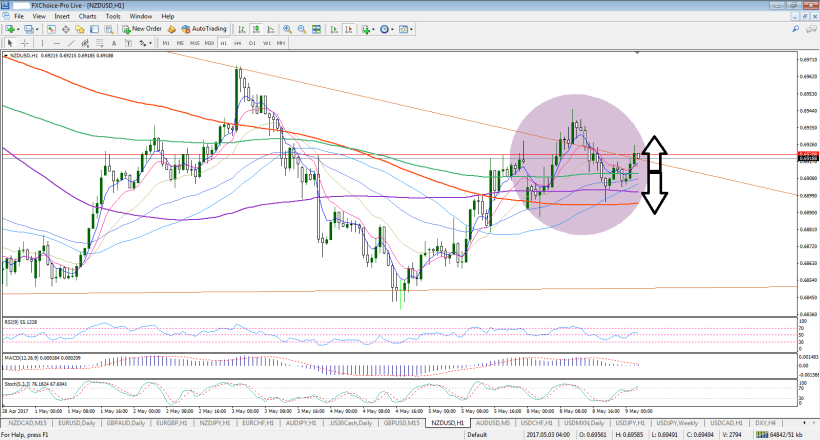Open the Charts menu
The image size is (820, 440).
click(x=87, y=16)
